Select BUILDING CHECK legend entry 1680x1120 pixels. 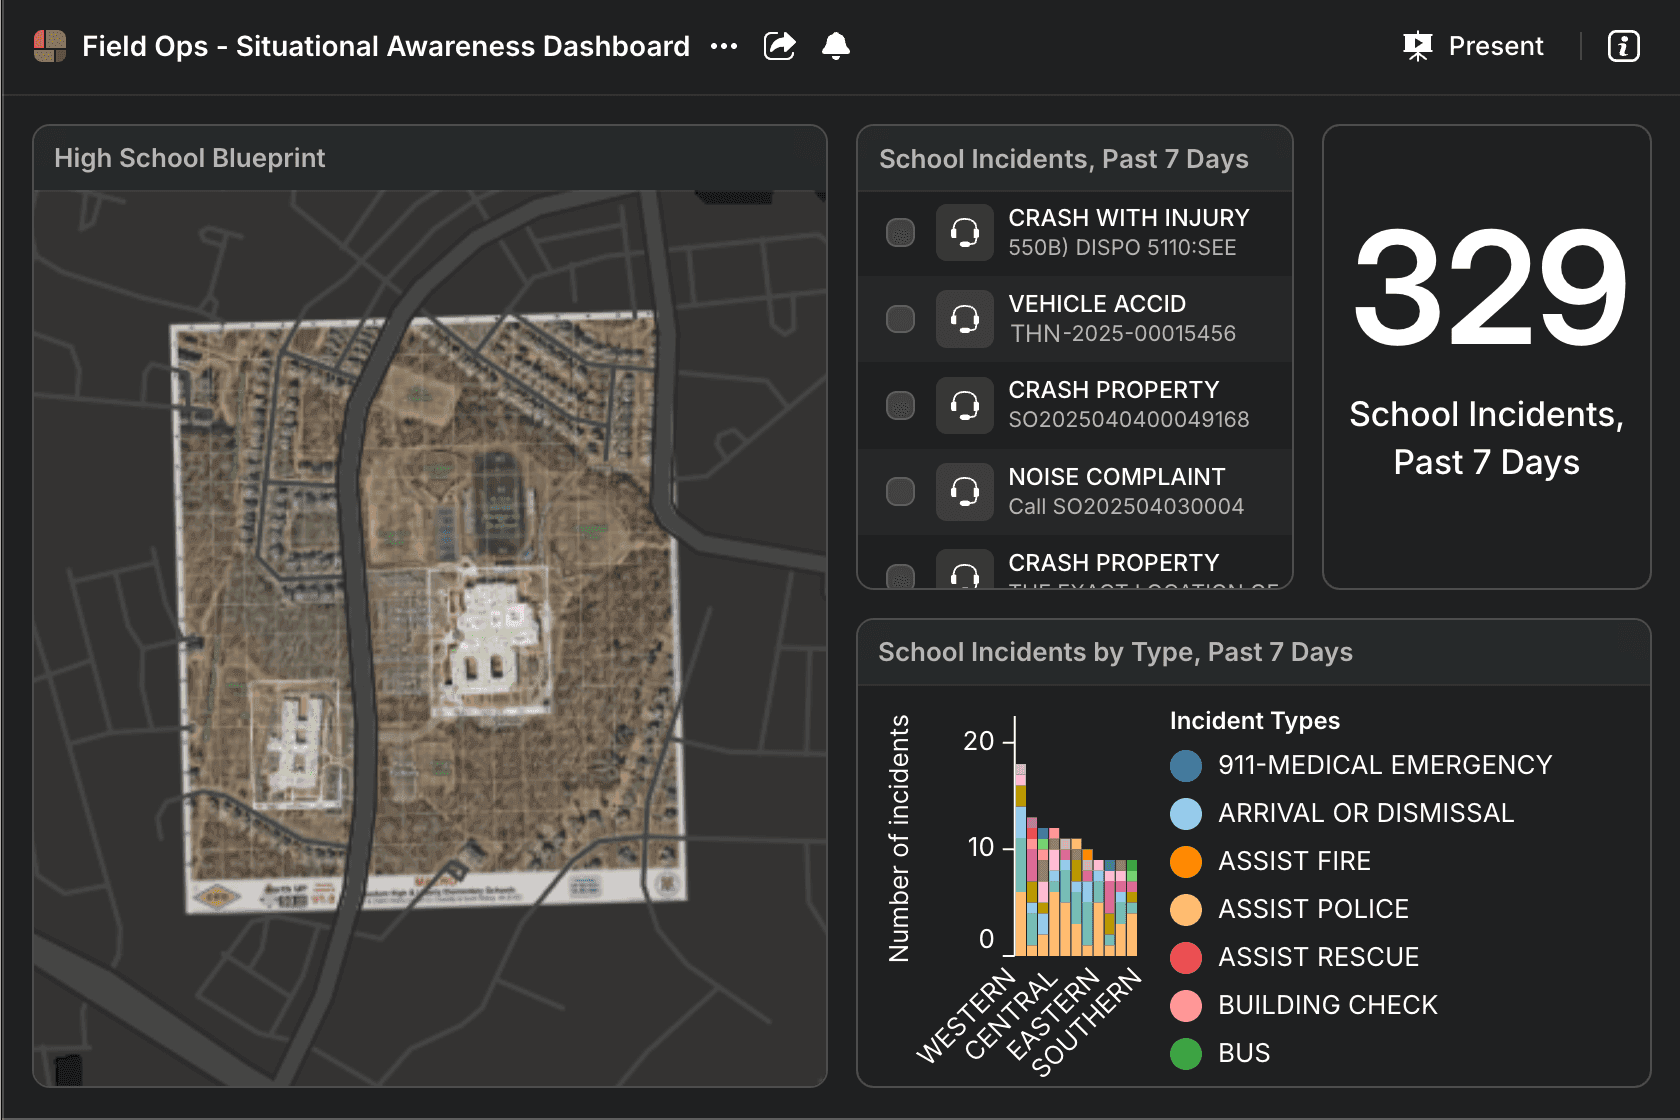(x=1327, y=1005)
